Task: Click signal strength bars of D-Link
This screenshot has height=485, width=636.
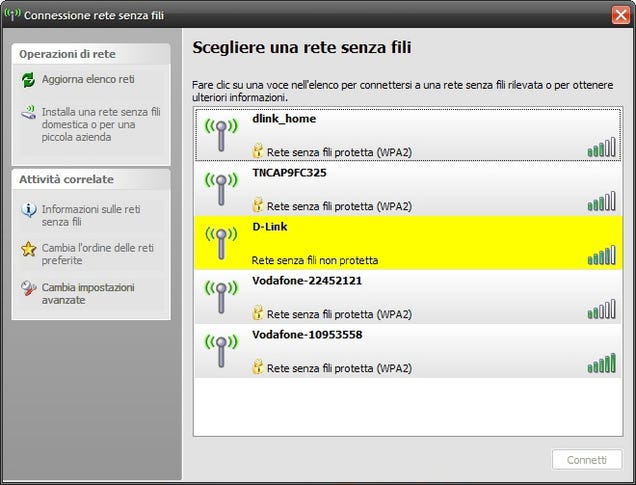Action: (x=602, y=255)
